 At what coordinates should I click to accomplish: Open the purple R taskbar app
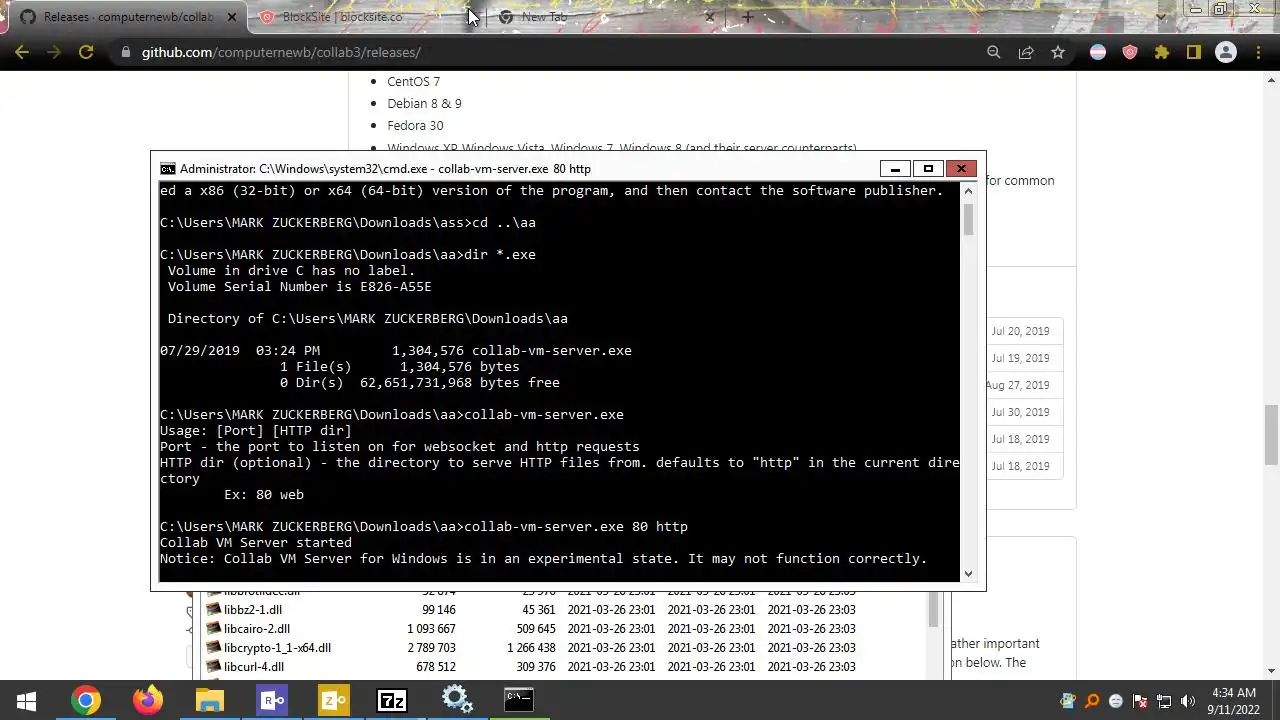[x=271, y=701]
